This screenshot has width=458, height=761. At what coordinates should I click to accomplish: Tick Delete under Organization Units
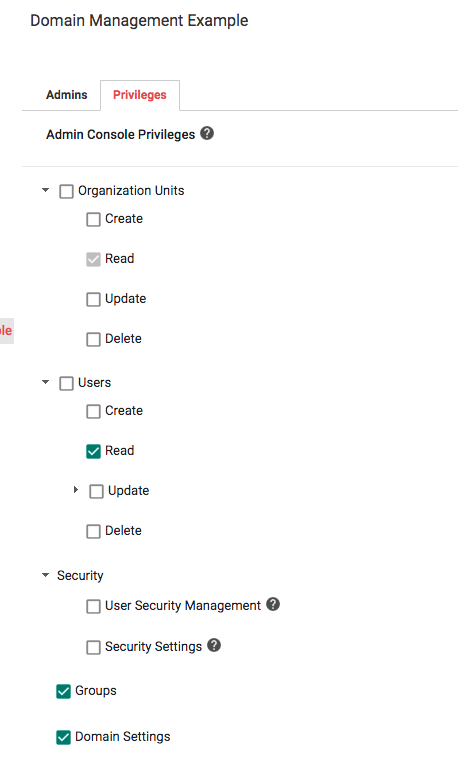click(94, 339)
